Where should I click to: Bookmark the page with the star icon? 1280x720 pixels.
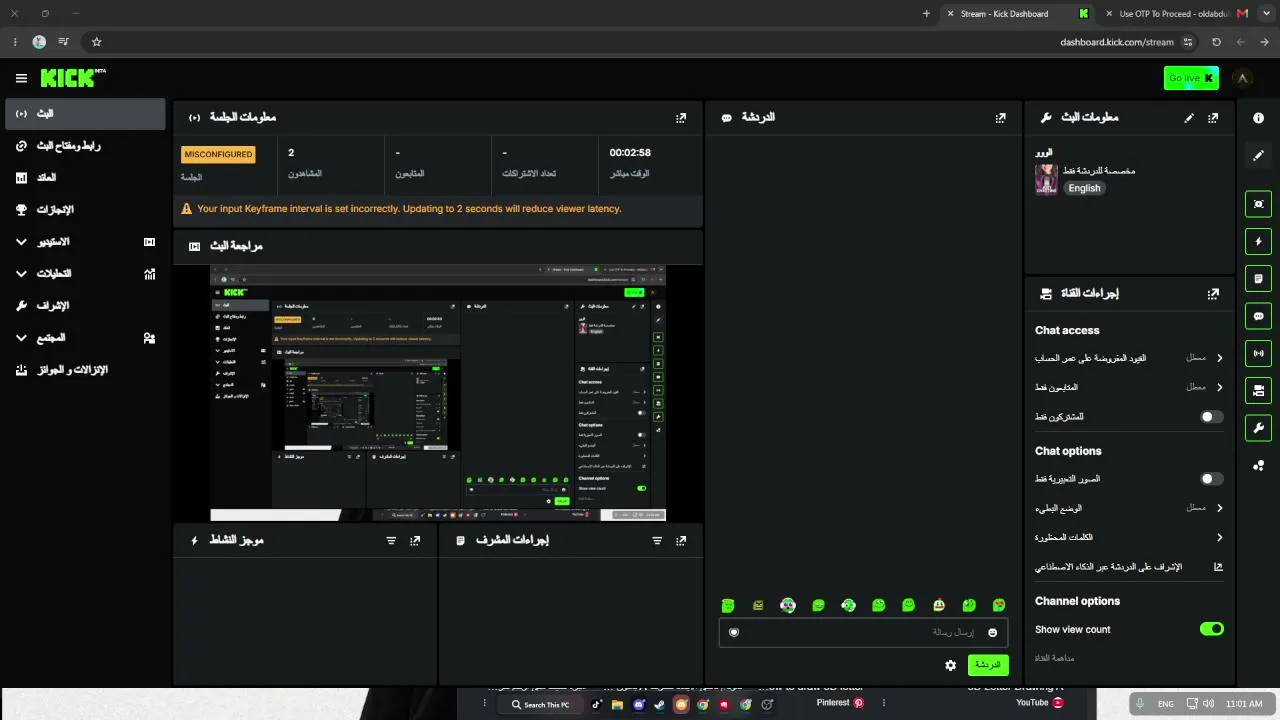(97, 42)
